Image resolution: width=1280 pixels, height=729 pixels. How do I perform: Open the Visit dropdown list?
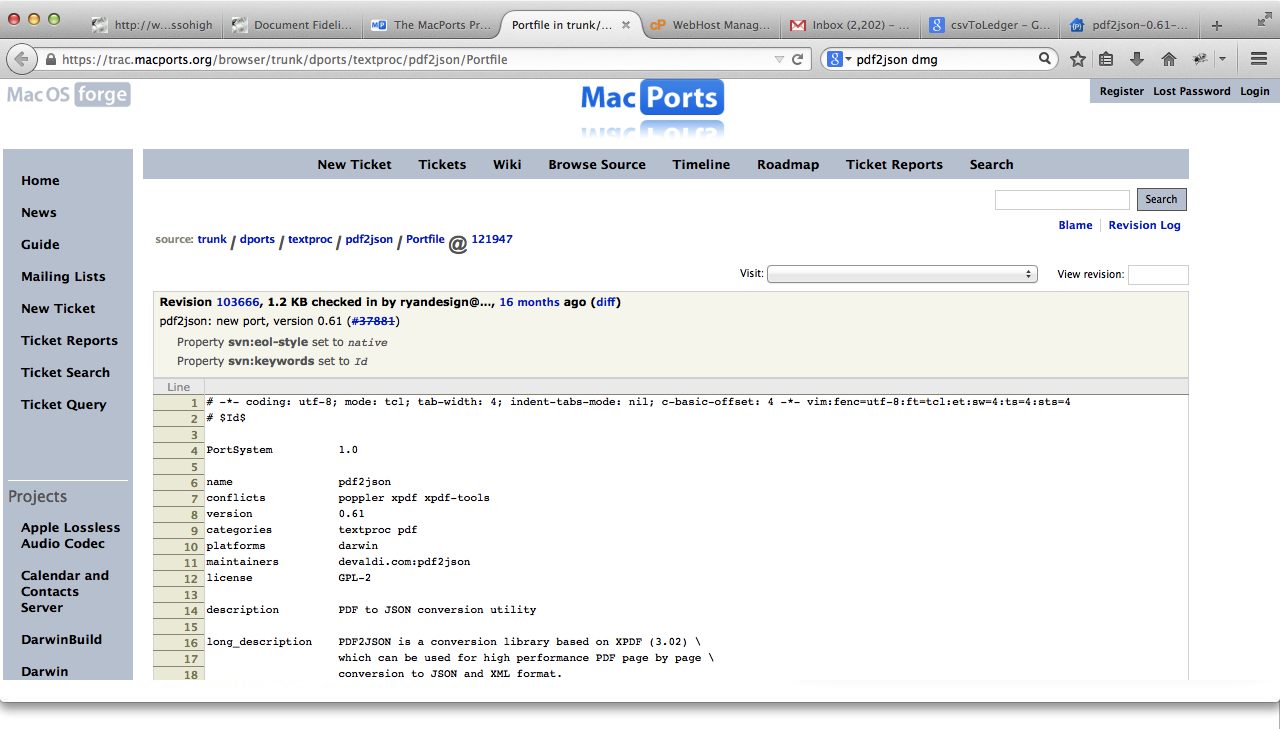pyautogui.click(x=902, y=274)
